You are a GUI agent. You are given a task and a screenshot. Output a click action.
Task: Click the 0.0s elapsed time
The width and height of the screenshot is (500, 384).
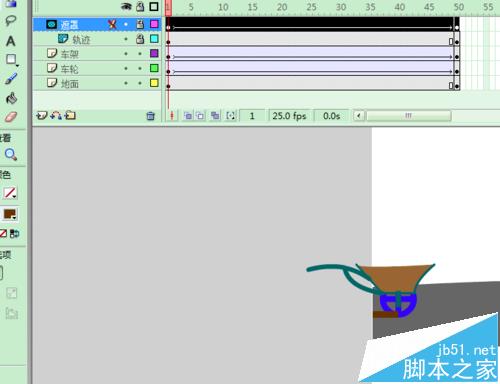pos(331,116)
